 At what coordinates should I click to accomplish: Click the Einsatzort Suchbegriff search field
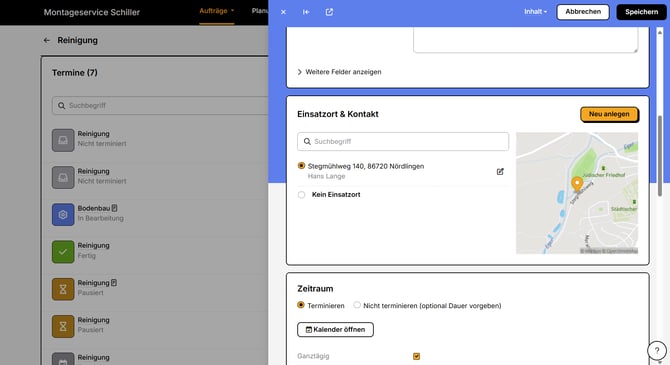403,141
